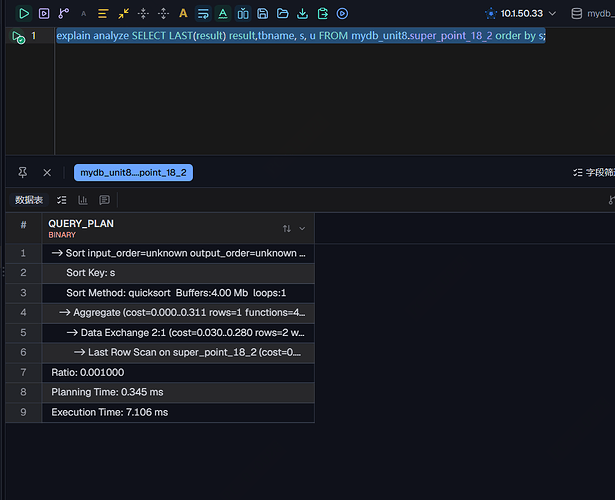Select the 'Ratio: 0.001000' cell
This screenshot has width=615, height=500.
(178, 373)
